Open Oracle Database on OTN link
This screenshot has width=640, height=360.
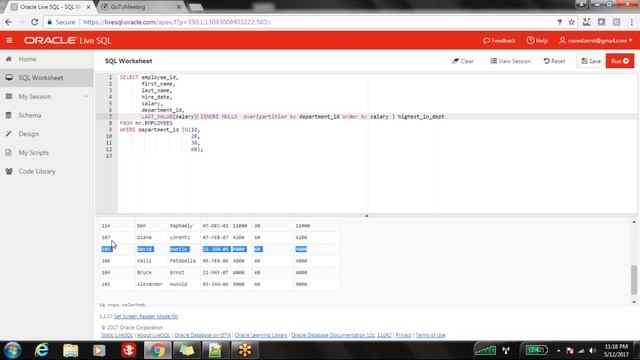tap(202, 335)
